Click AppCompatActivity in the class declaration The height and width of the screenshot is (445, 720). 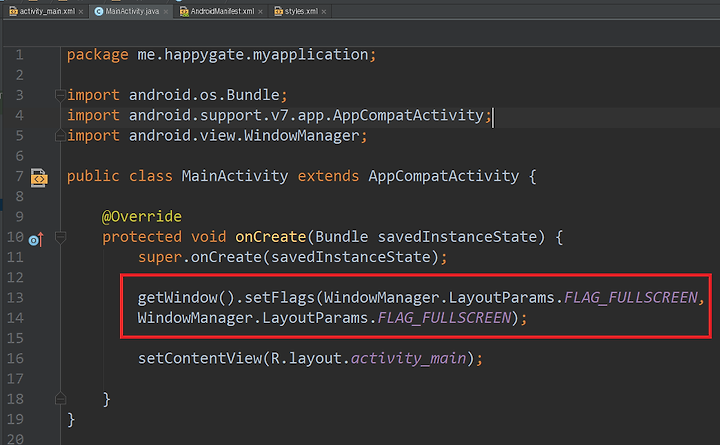[x=444, y=176]
